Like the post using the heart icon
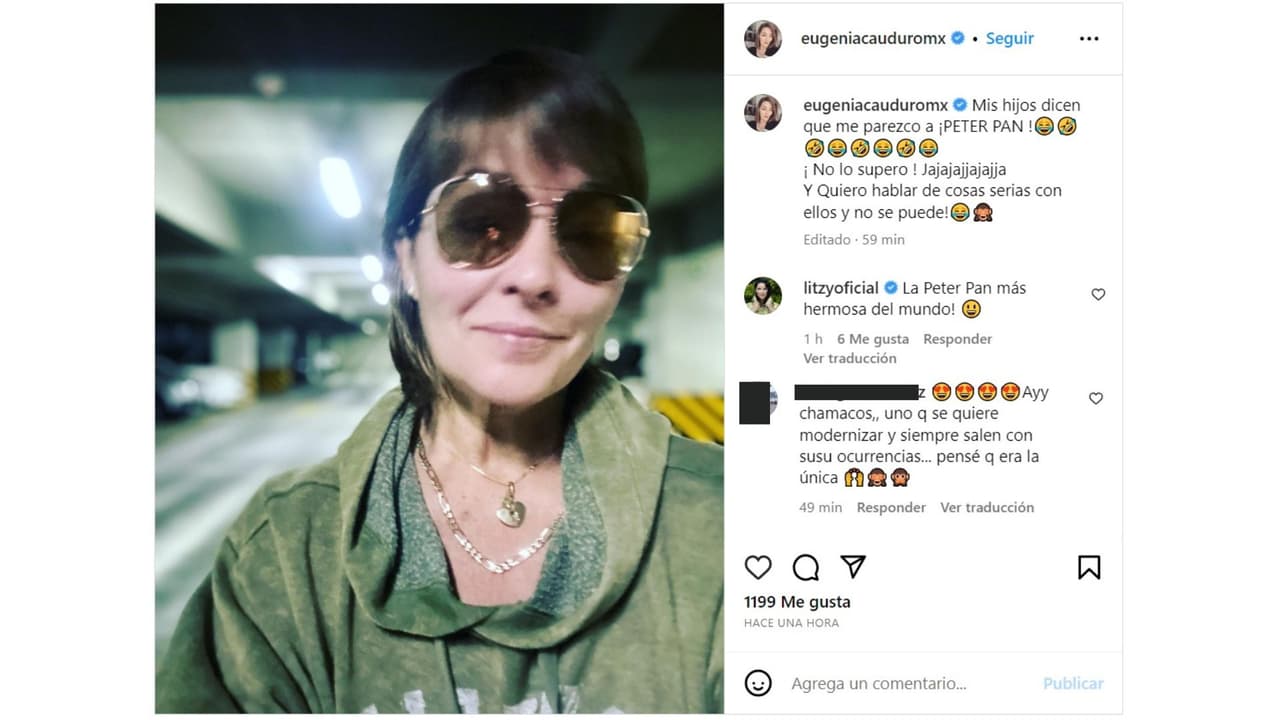 tap(758, 567)
